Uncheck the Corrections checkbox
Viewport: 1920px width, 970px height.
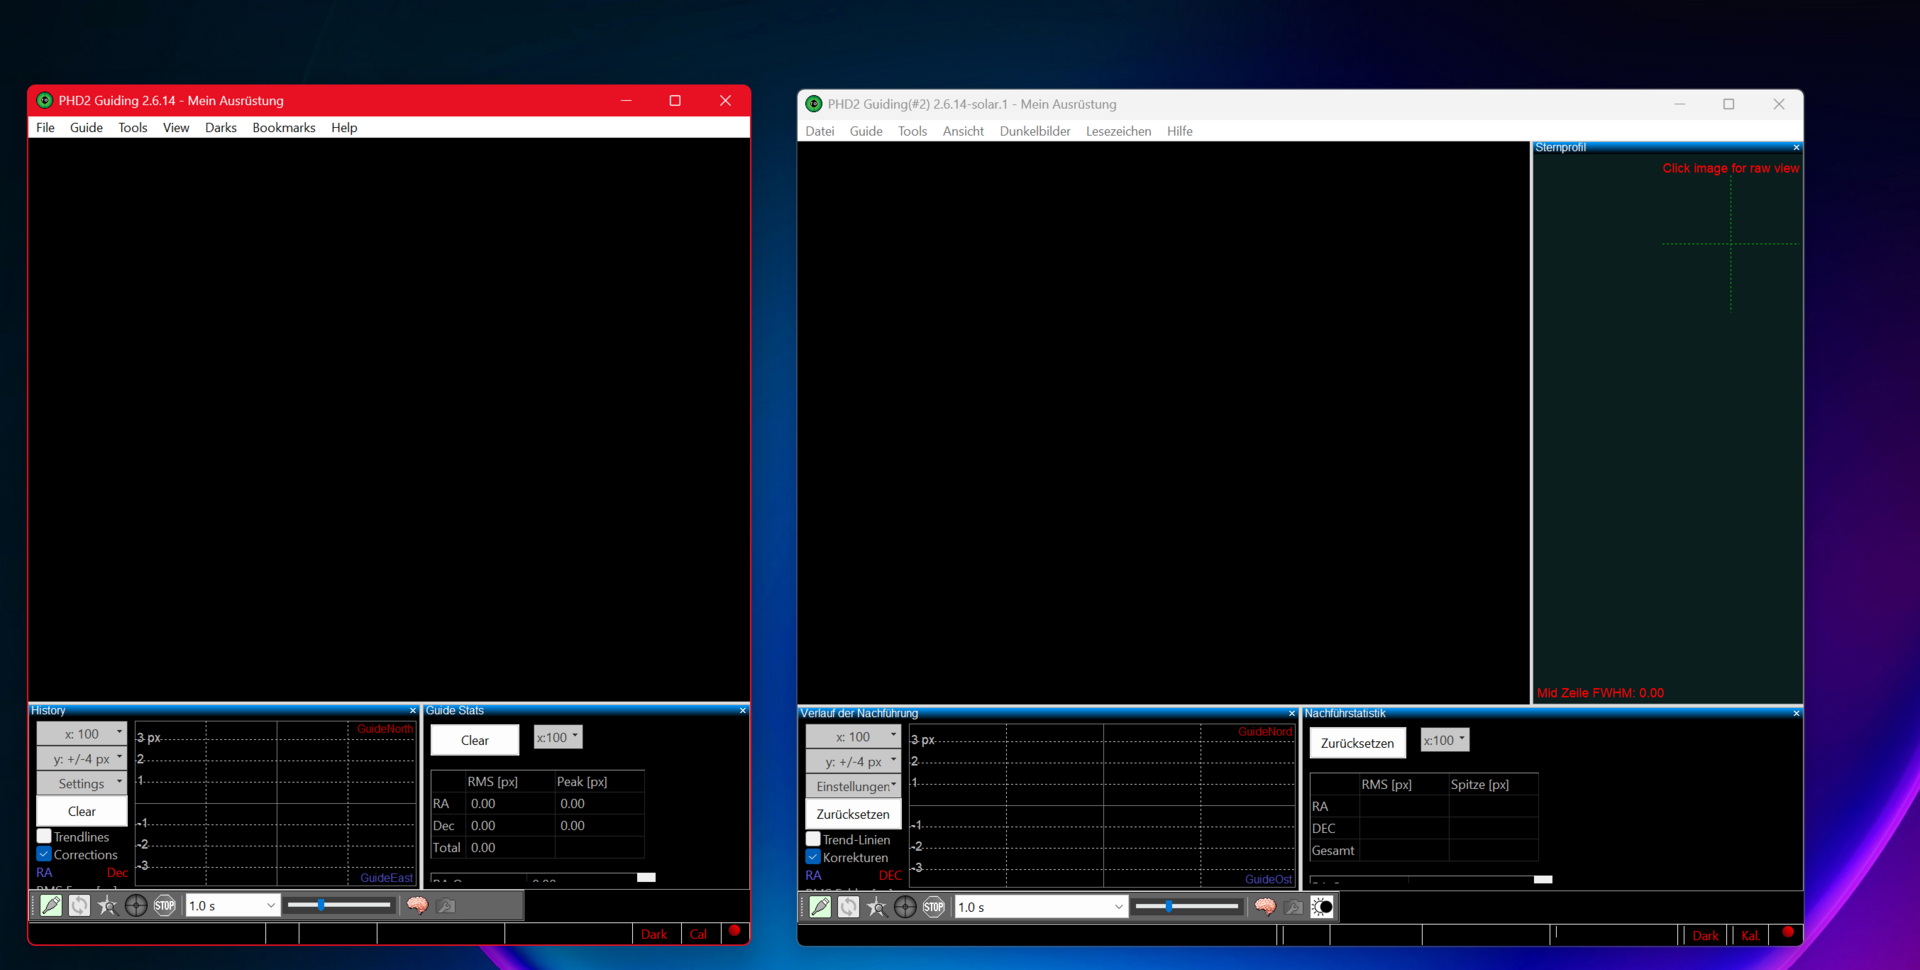coord(44,854)
